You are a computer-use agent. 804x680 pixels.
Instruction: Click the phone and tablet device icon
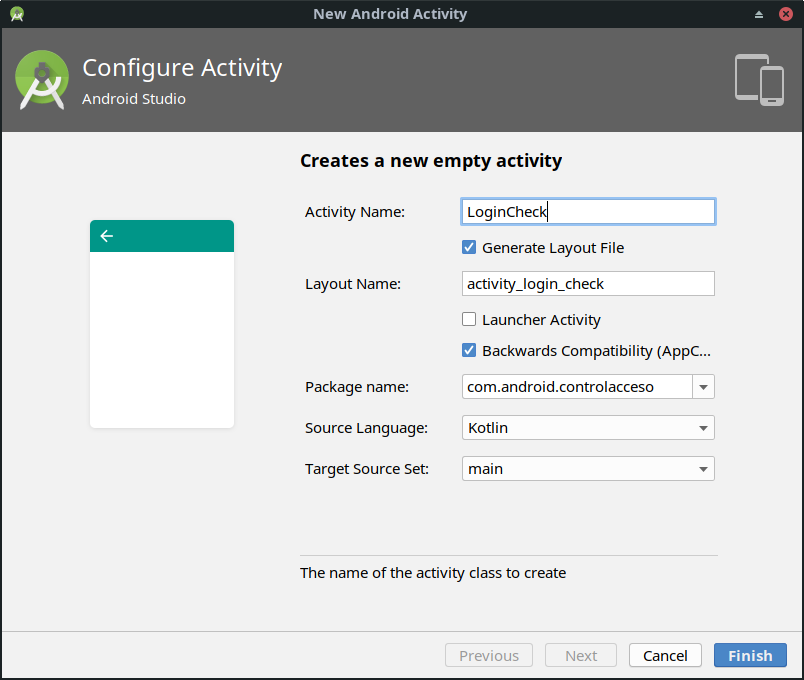click(759, 79)
